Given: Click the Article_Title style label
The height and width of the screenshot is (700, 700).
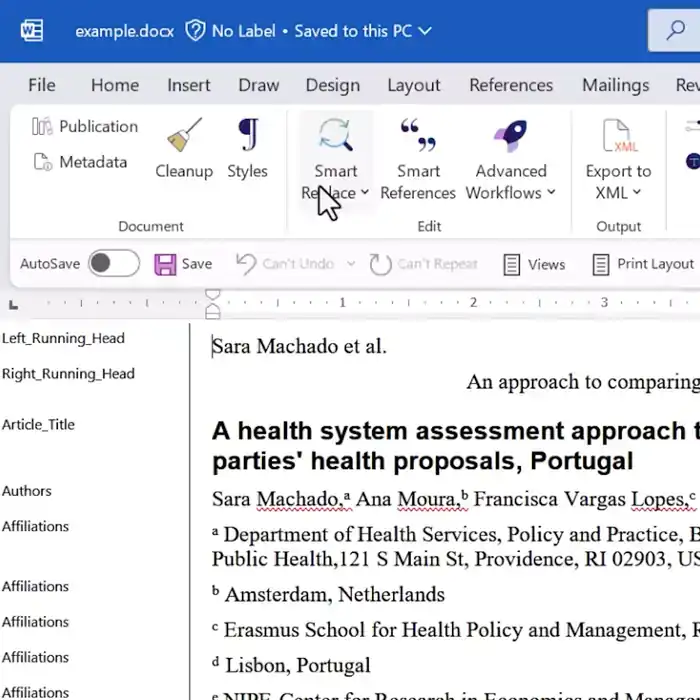Looking at the screenshot, I should point(38,424).
